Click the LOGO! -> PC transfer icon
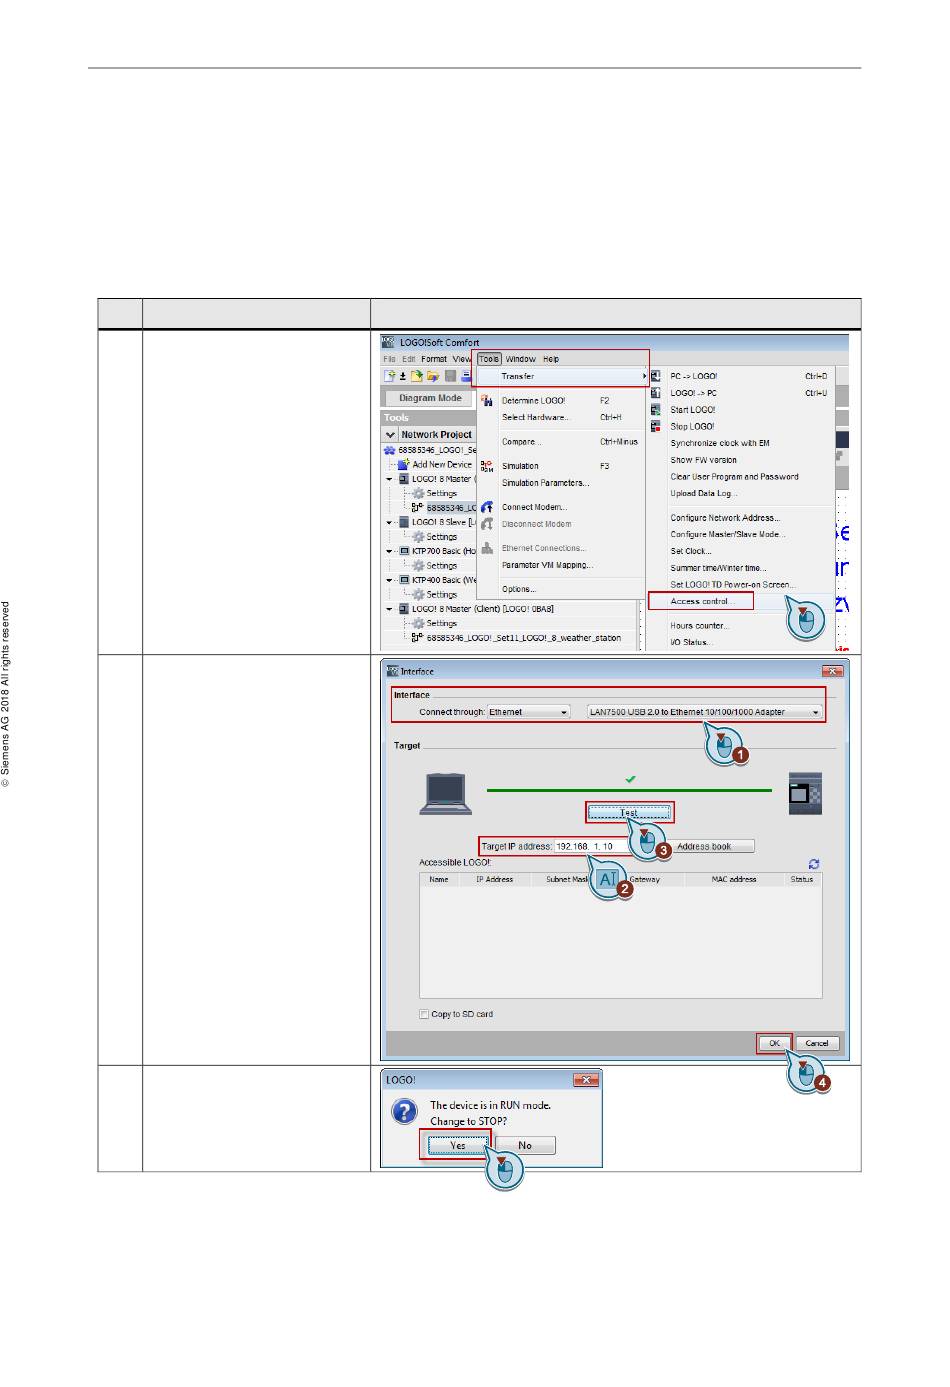950x1387 pixels. (x=656, y=393)
